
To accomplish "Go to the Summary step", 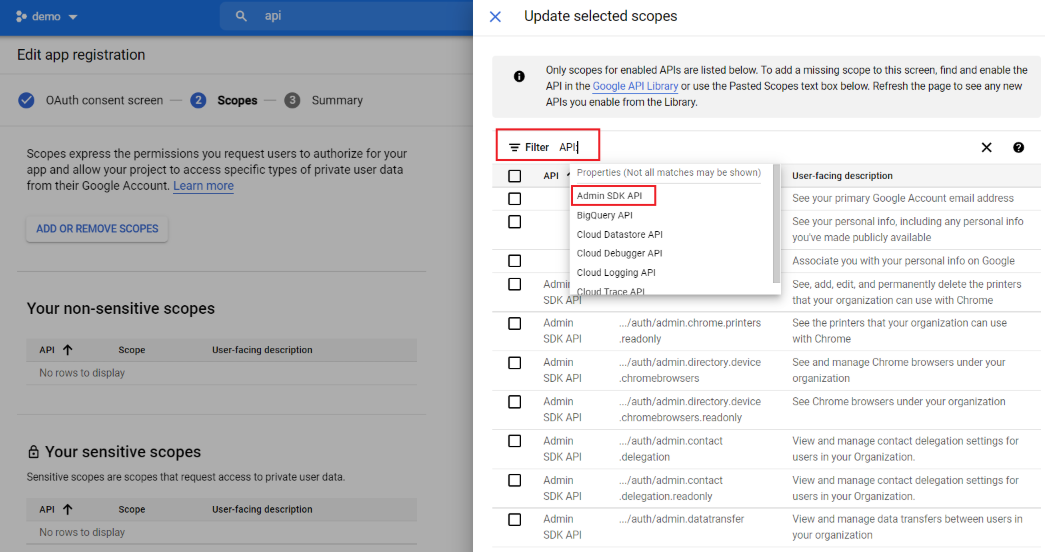I will (x=336, y=100).
